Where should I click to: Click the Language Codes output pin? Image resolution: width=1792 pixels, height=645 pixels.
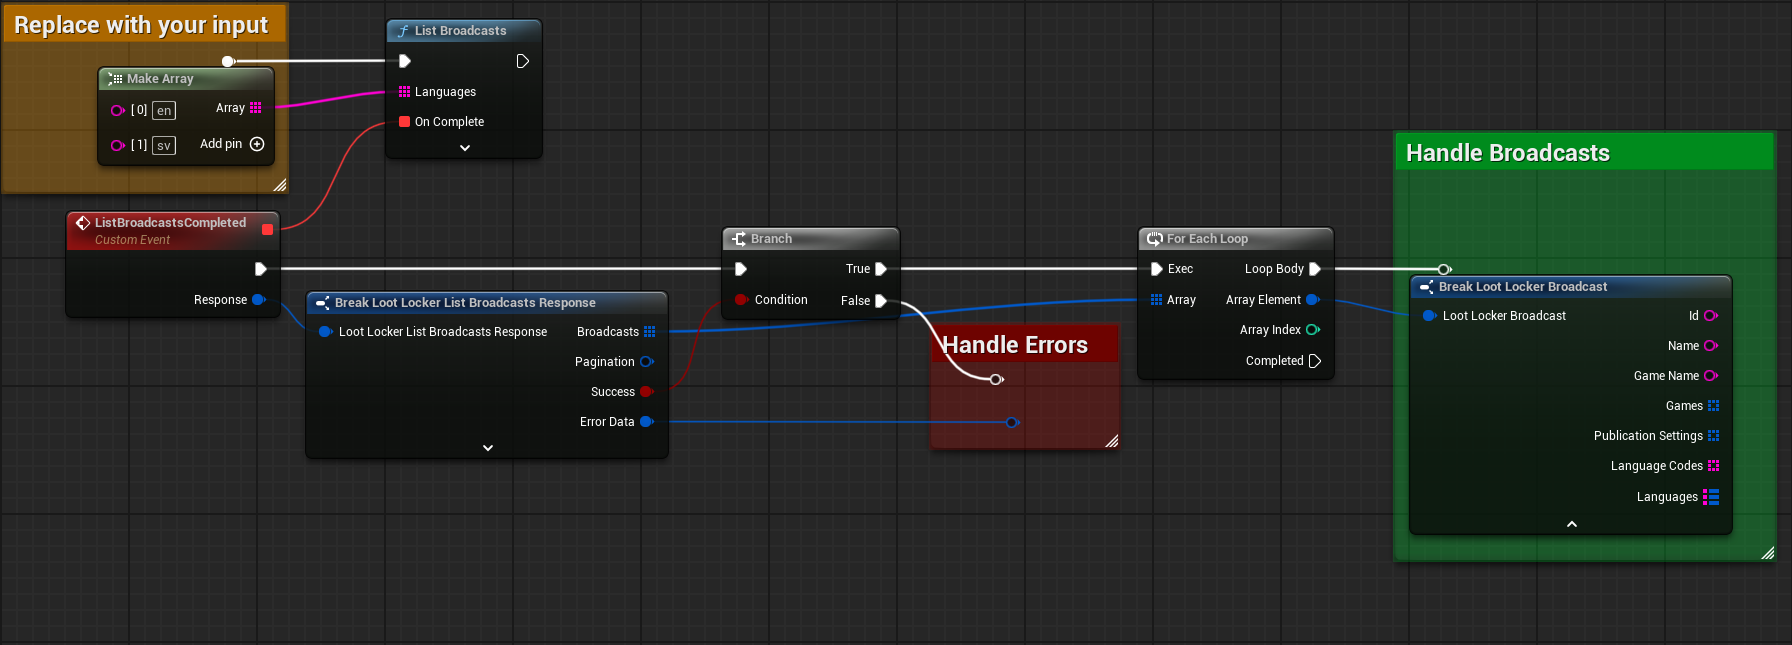(1713, 466)
